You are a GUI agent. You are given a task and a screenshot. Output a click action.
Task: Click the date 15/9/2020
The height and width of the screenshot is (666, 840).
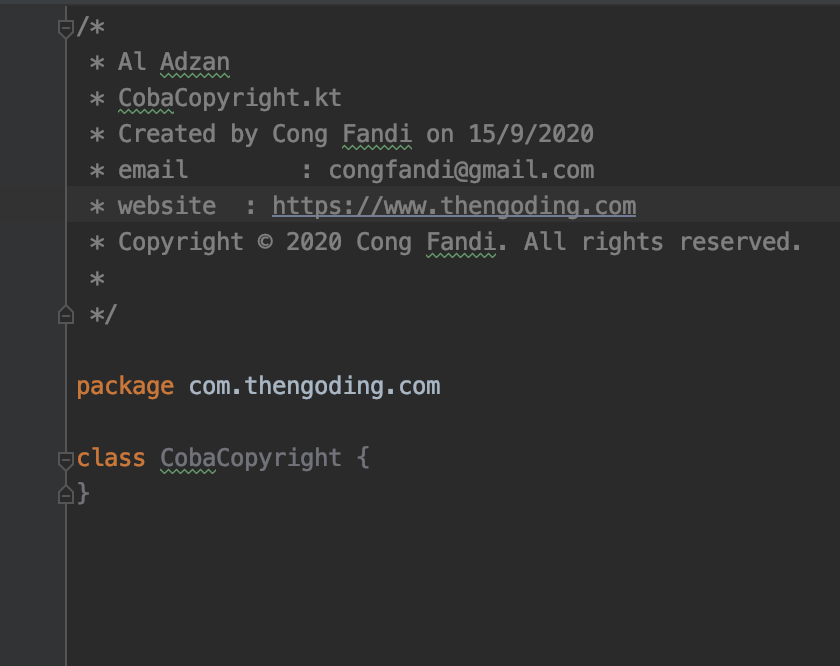point(531,135)
